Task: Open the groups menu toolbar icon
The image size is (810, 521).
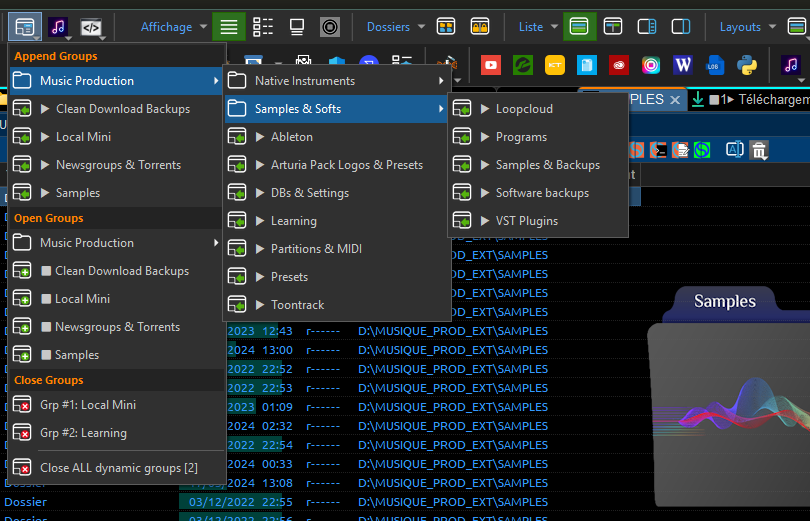Action: tap(25, 27)
